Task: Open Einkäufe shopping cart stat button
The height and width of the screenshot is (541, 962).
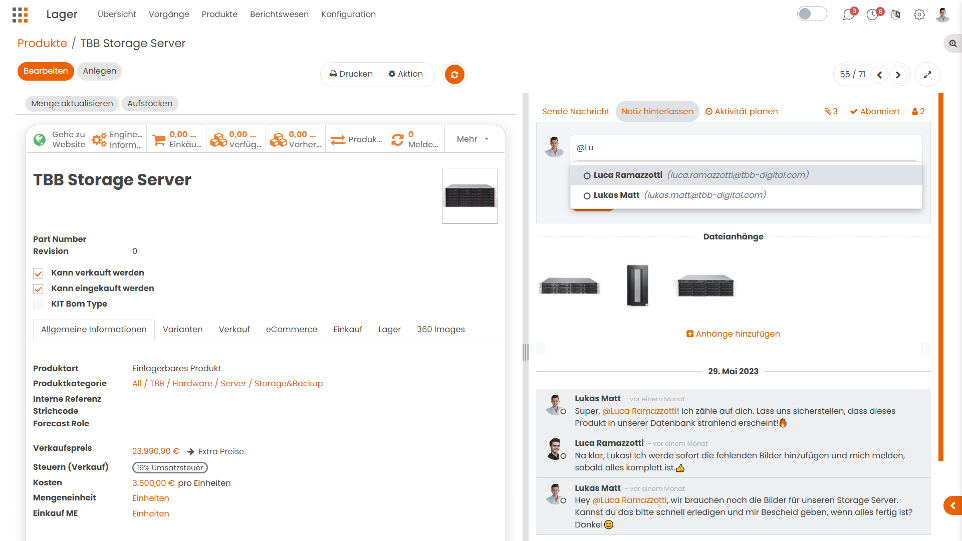Action: 177,139
